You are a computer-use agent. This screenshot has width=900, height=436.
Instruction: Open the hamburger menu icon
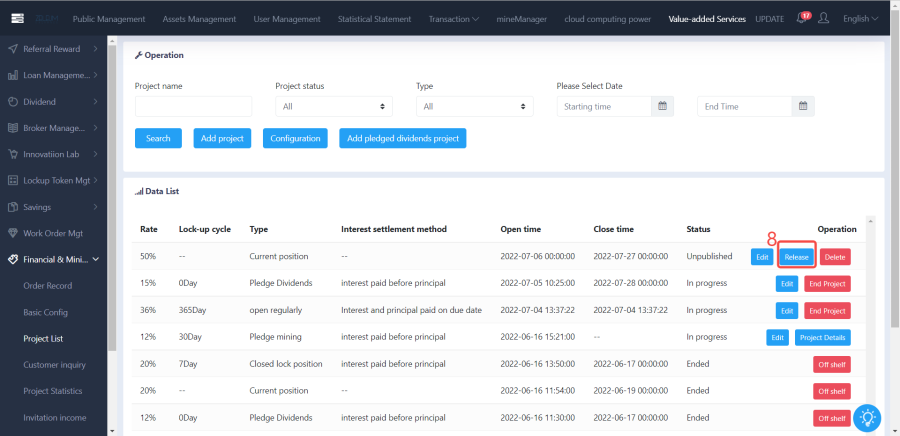[18, 19]
